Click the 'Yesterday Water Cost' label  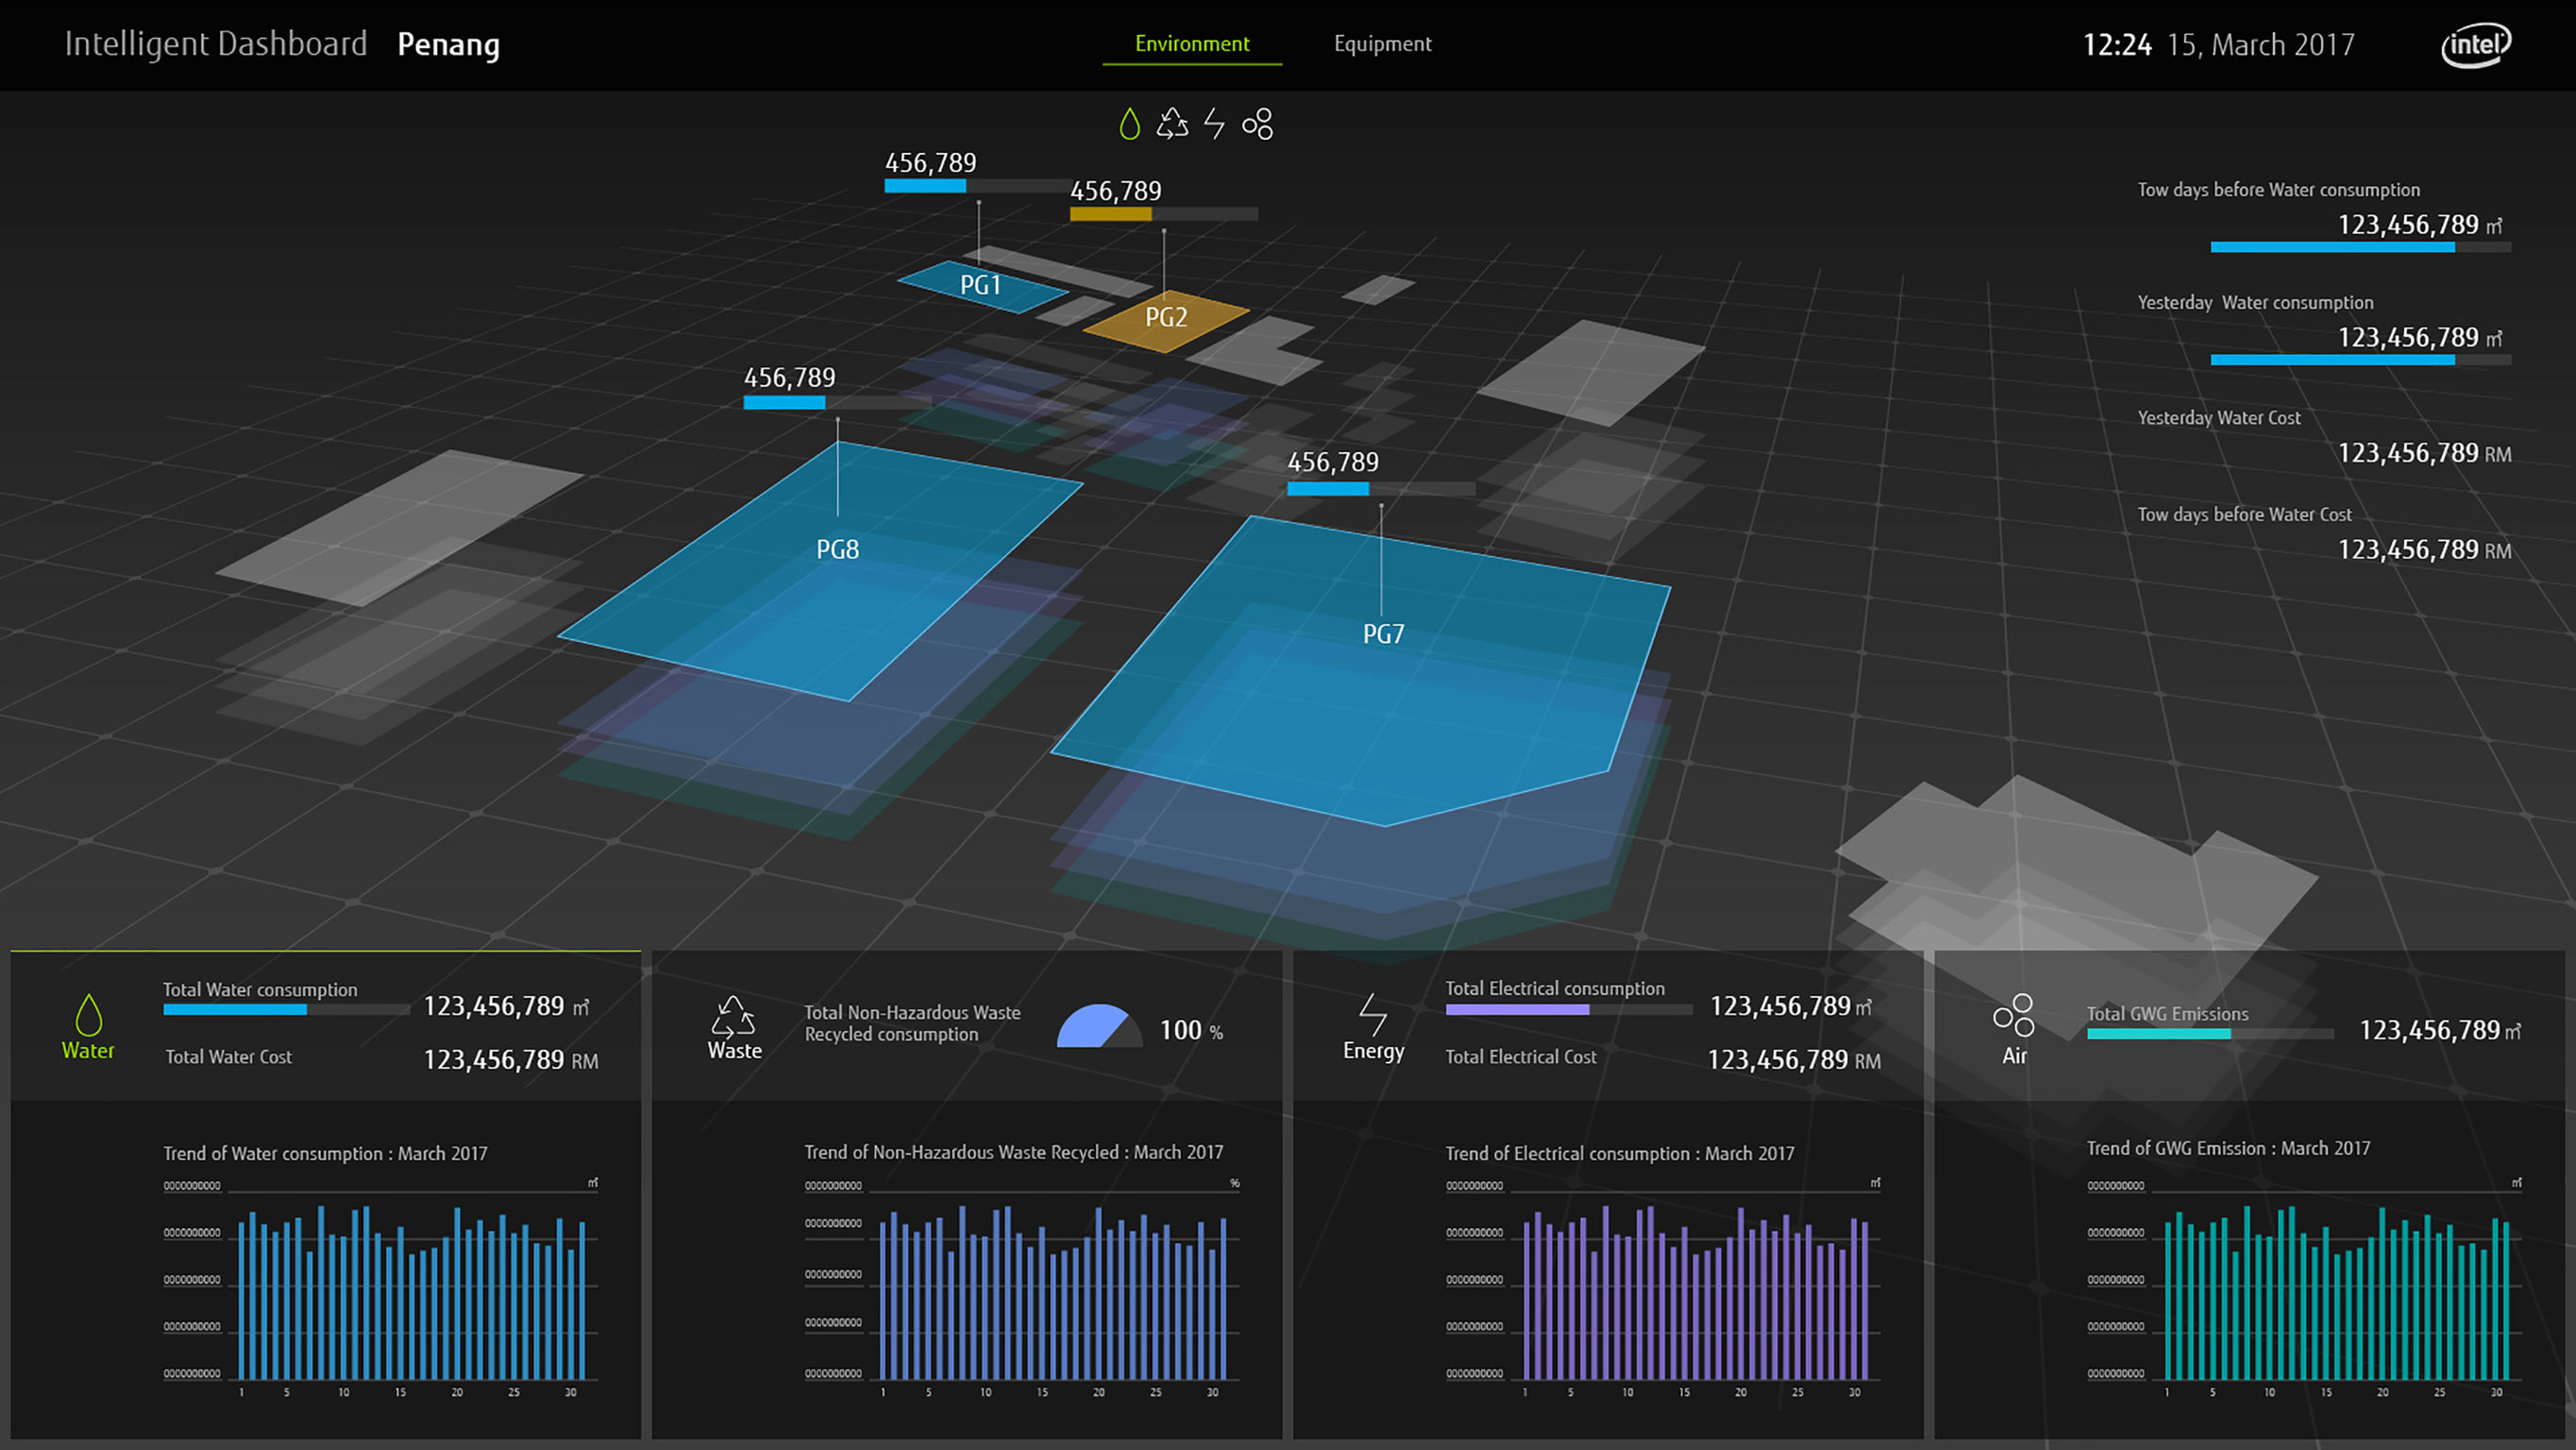coord(2219,418)
